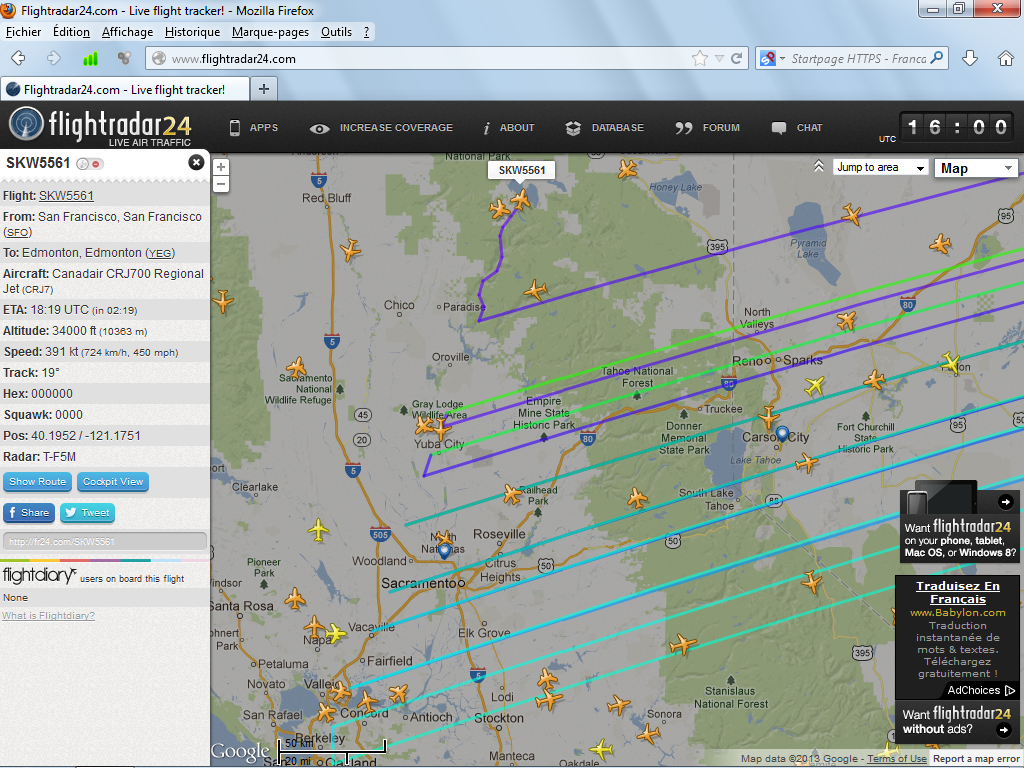Viewport: 1024px width, 768px height.
Task: Zoom out on the map
Action: (x=221, y=184)
